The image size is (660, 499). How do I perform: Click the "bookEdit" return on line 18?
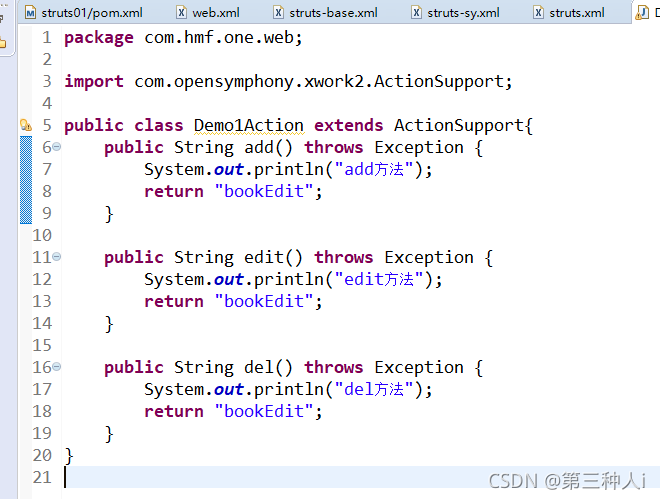click(x=264, y=411)
